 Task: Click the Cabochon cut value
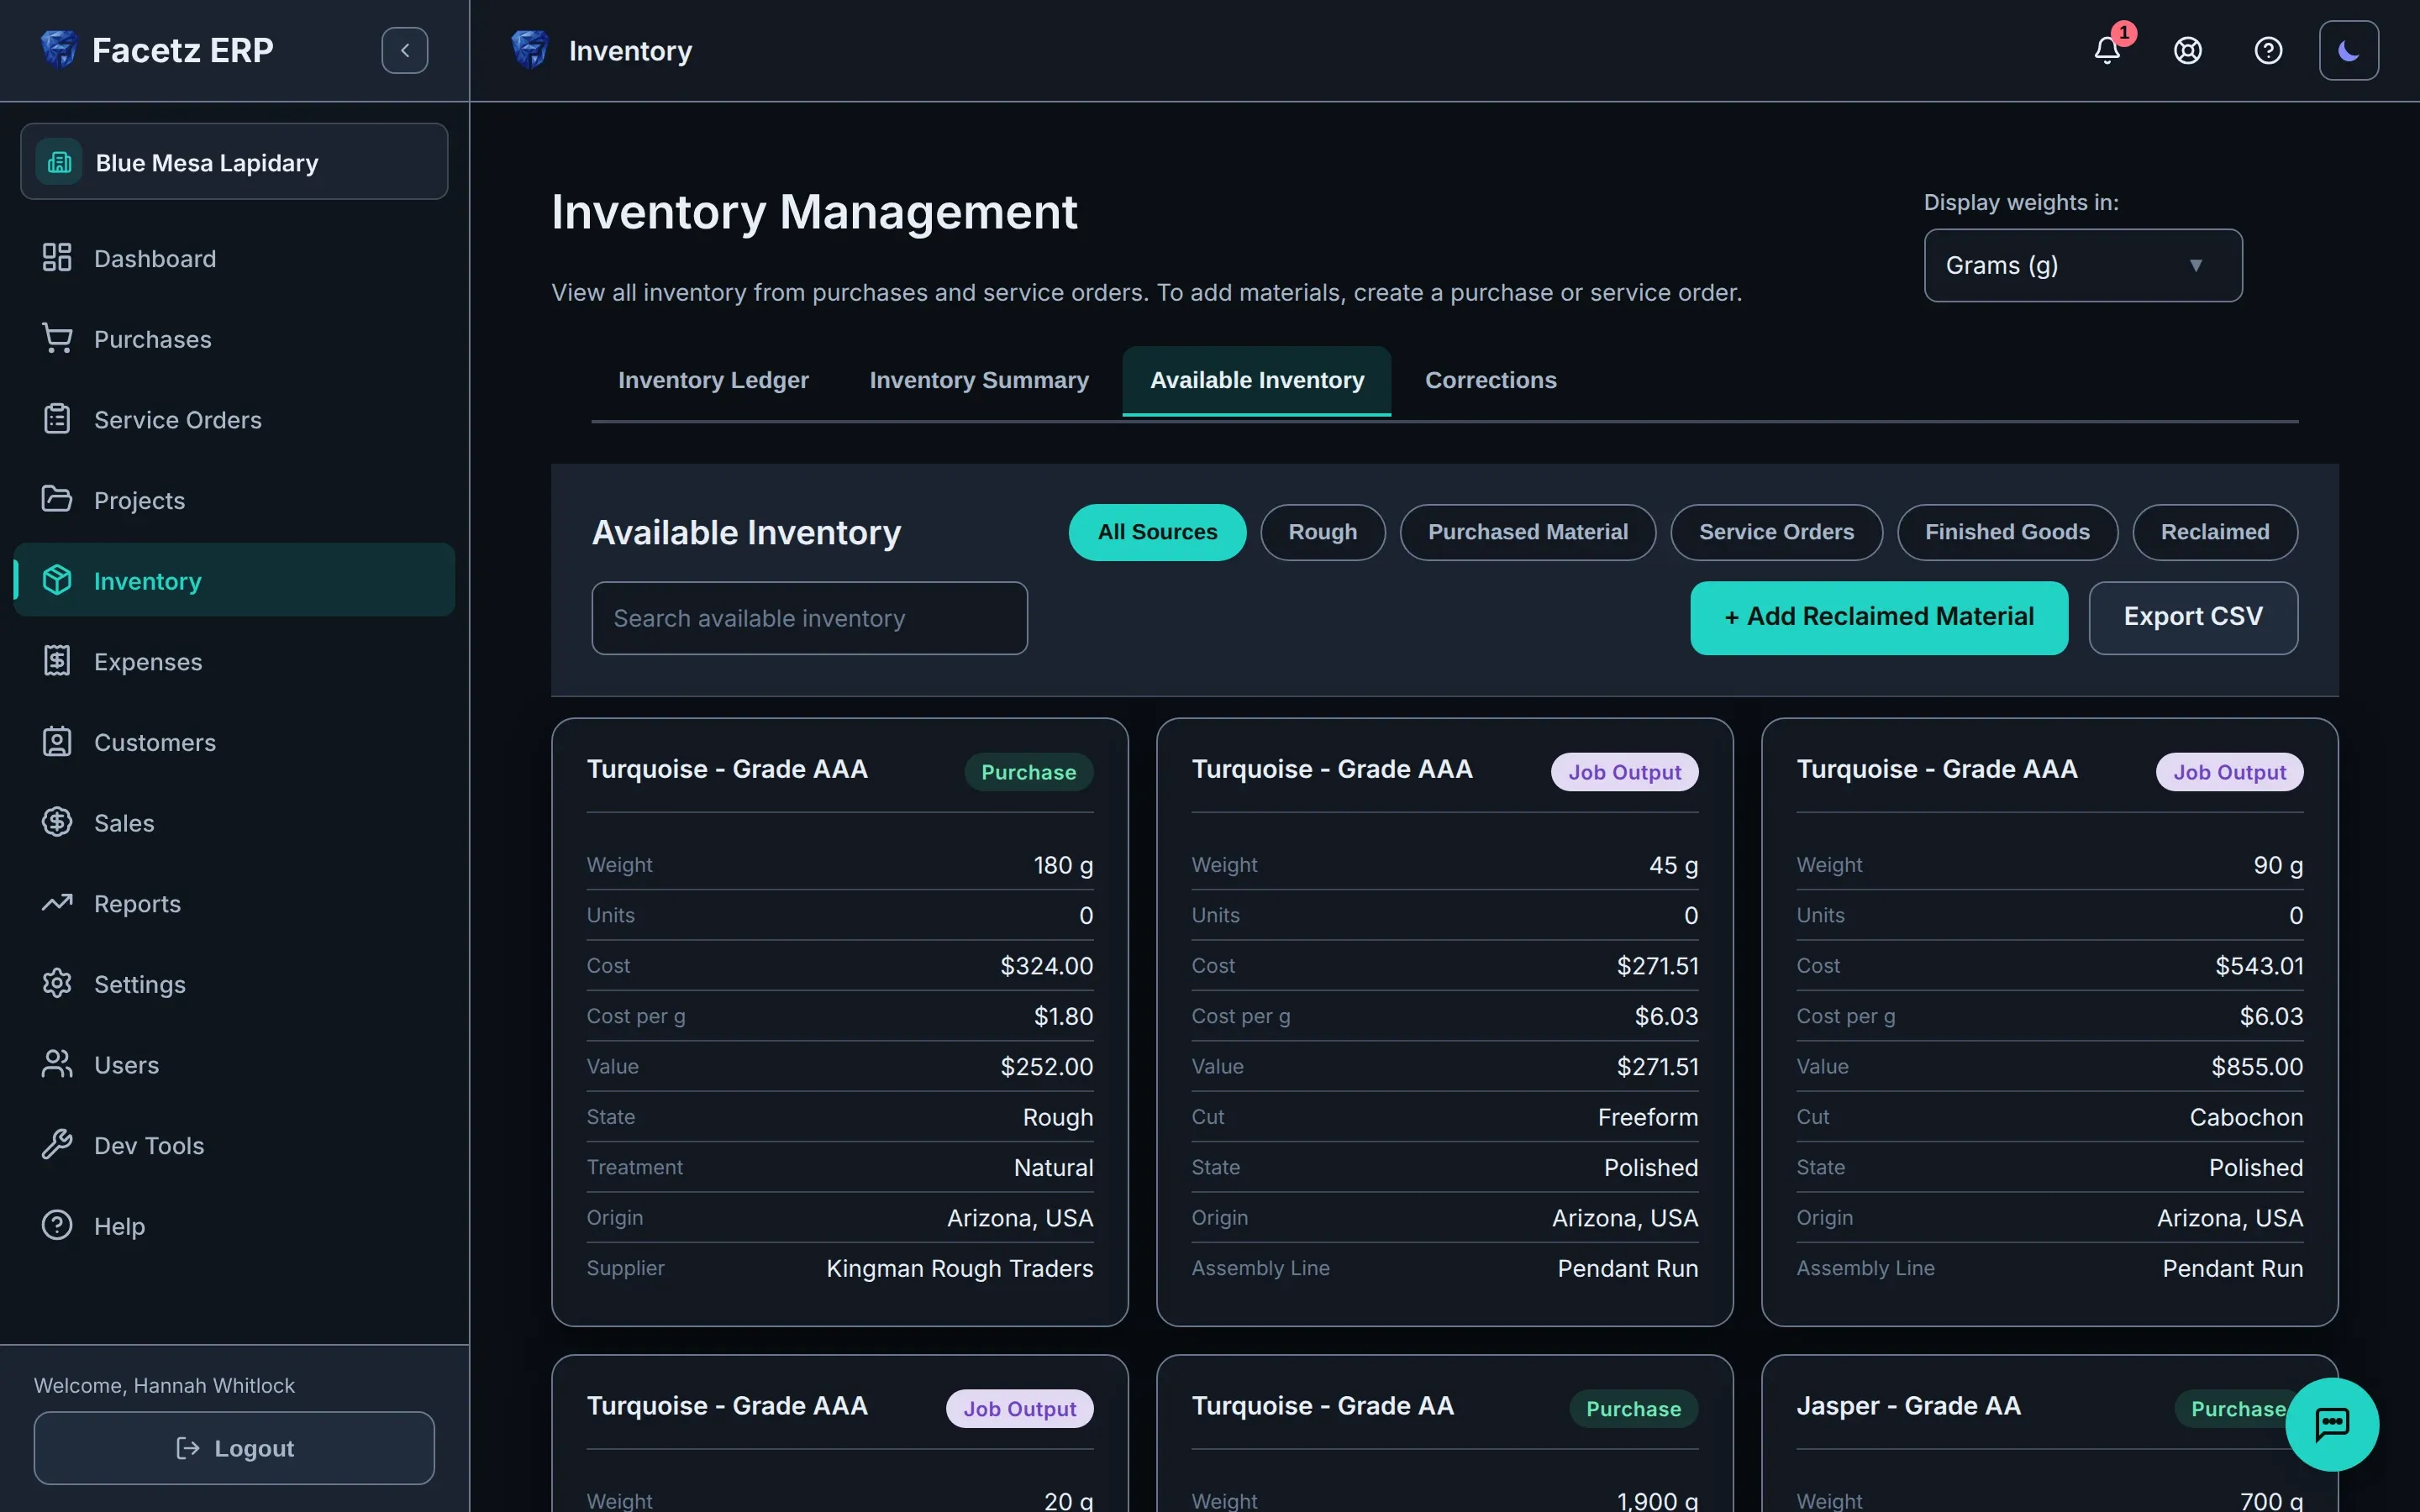[2246, 1117]
